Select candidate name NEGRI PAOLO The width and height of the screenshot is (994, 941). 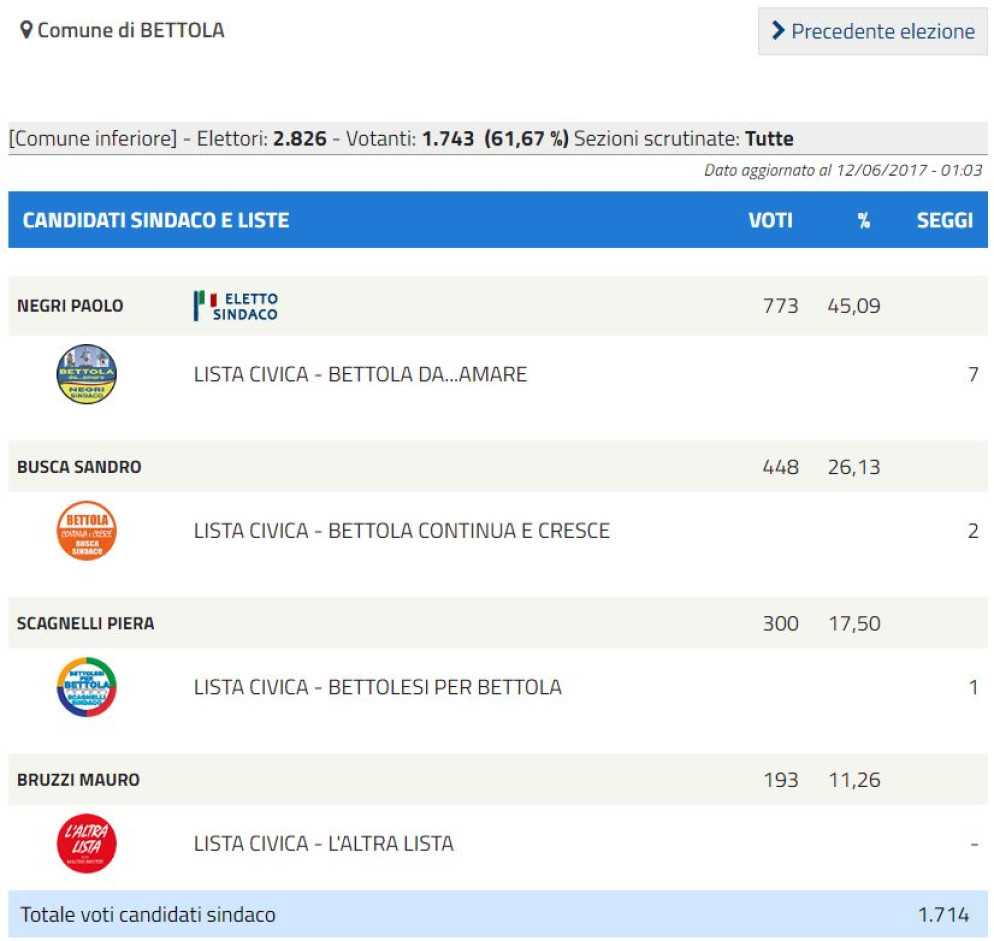70,306
